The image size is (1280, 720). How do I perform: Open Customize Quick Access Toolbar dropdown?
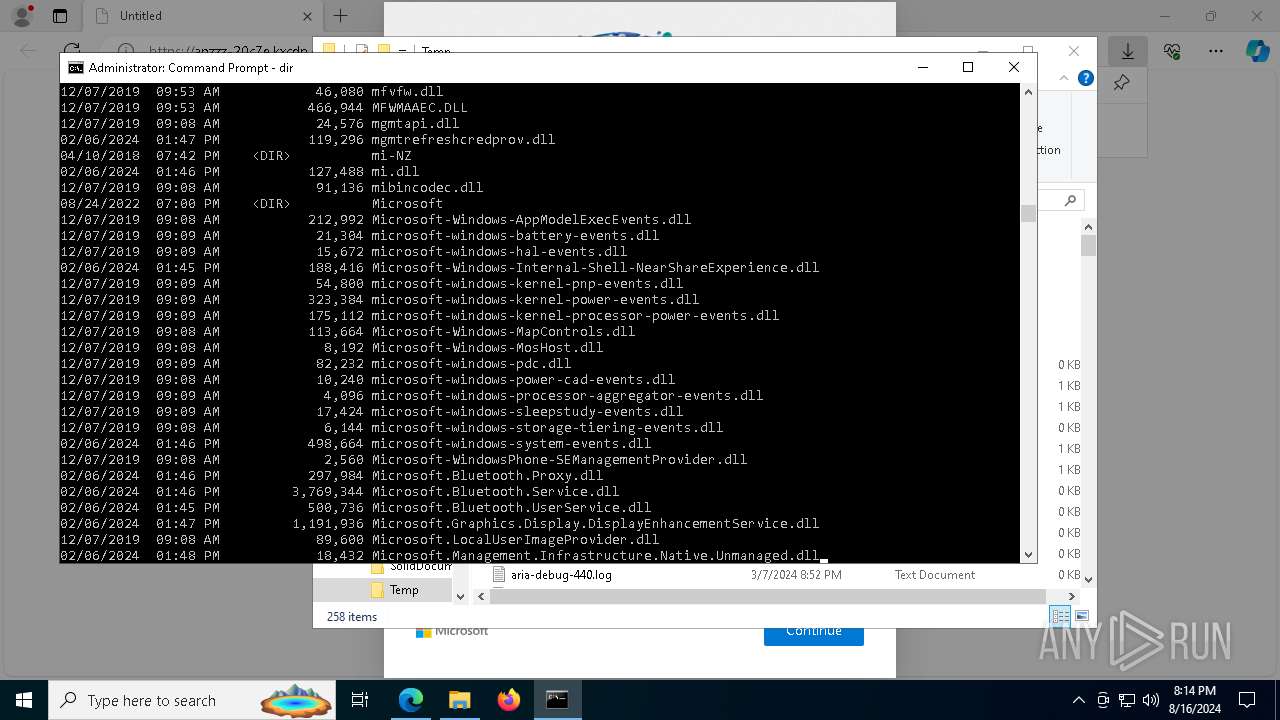click(403, 49)
